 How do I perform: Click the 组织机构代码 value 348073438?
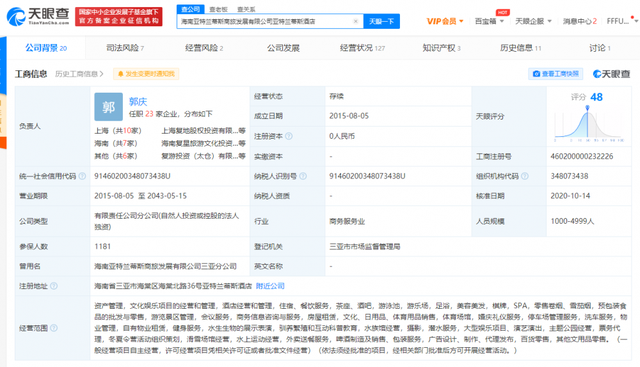[569, 176]
